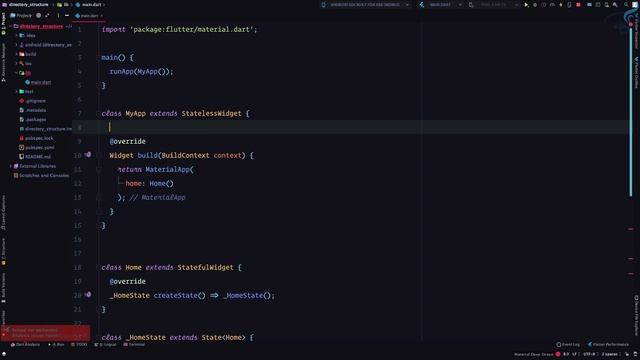Click the Flutter logo icon in toolbar
This screenshot has height=360, width=640.
[x=422, y=5]
